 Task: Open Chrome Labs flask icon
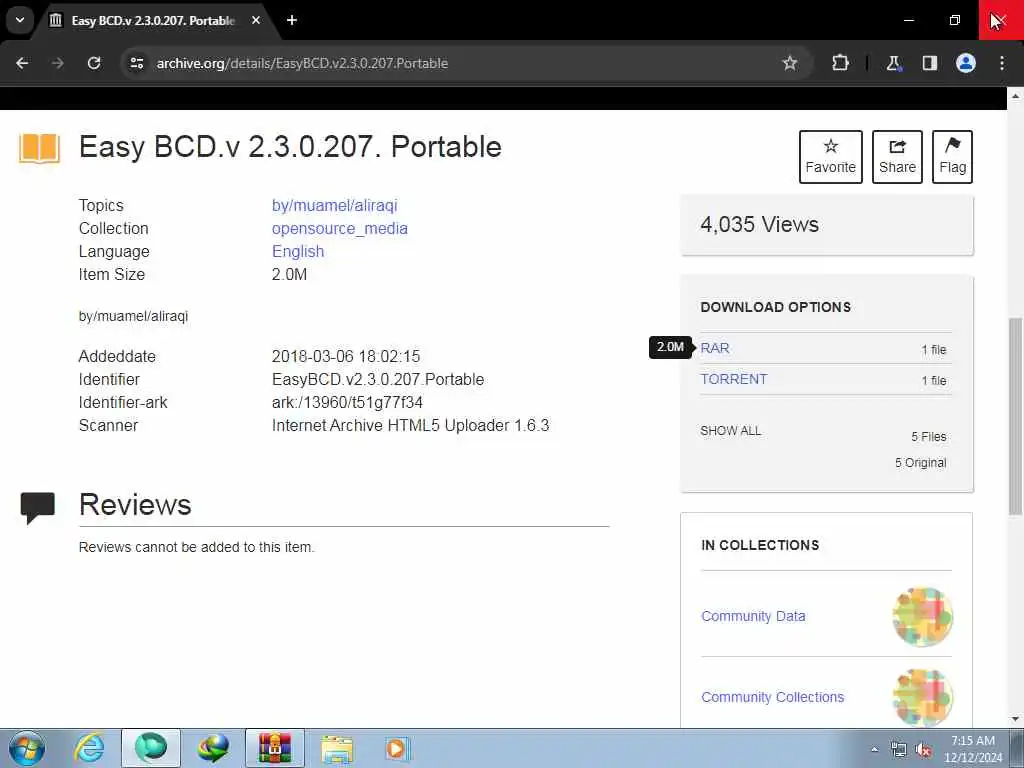click(x=893, y=63)
